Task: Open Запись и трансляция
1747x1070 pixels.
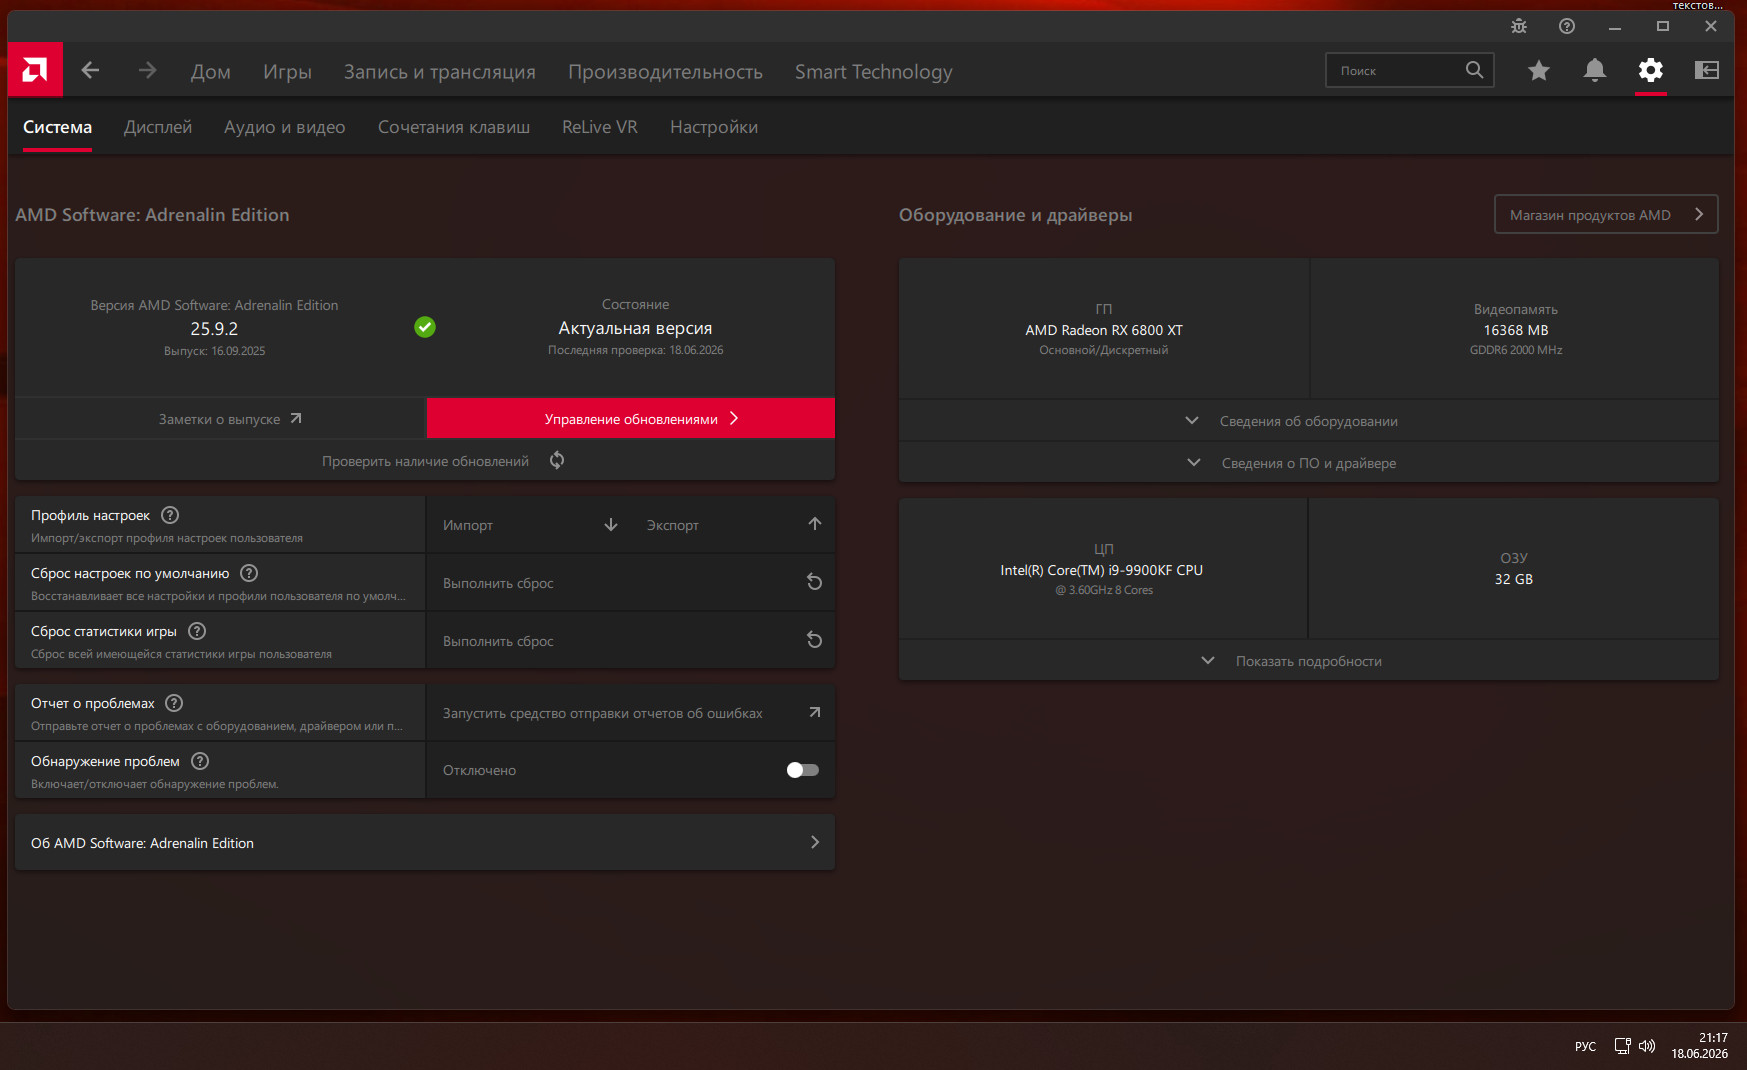Action: coord(440,72)
